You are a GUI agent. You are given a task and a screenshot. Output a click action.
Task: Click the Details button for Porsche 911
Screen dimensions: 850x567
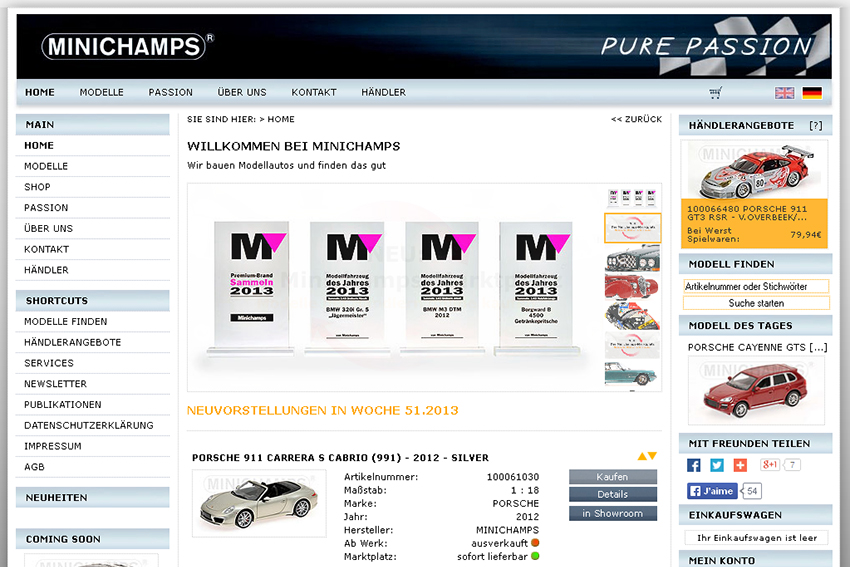tap(613, 494)
